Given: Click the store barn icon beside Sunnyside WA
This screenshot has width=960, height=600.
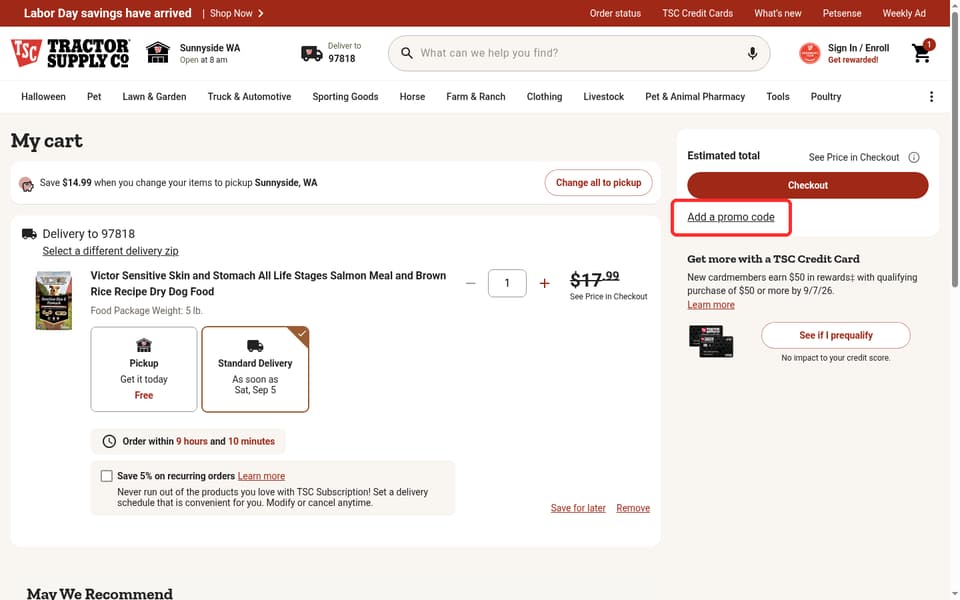Looking at the screenshot, I should pos(158,53).
